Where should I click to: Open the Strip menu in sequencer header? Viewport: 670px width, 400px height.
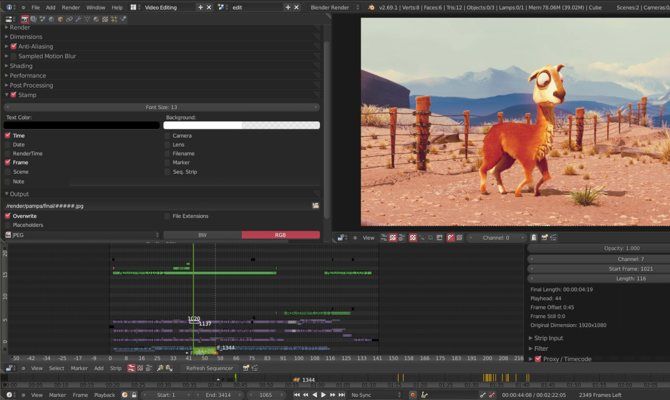115,368
